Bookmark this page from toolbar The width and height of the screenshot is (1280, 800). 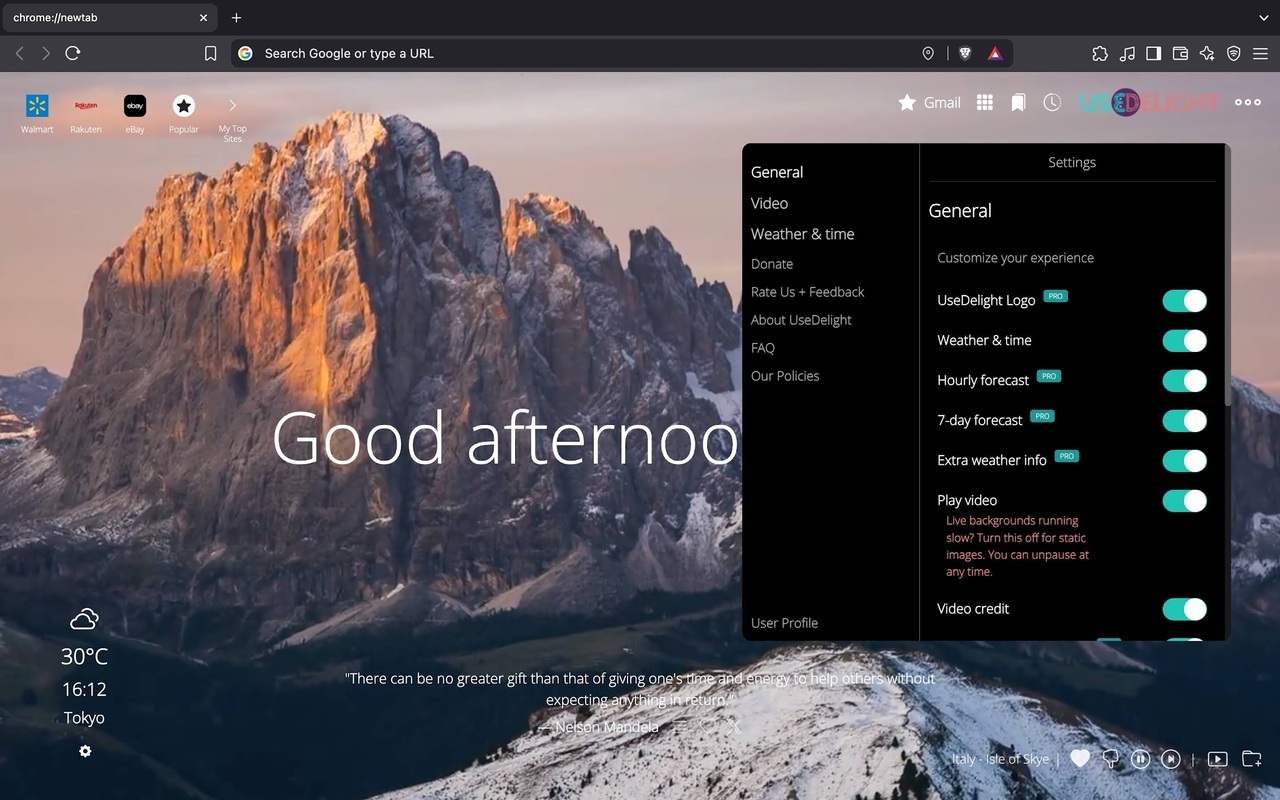click(x=210, y=53)
